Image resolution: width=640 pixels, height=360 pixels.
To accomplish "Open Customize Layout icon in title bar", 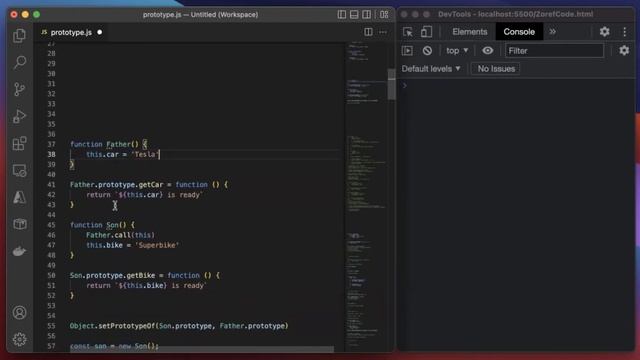I will [384, 15].
